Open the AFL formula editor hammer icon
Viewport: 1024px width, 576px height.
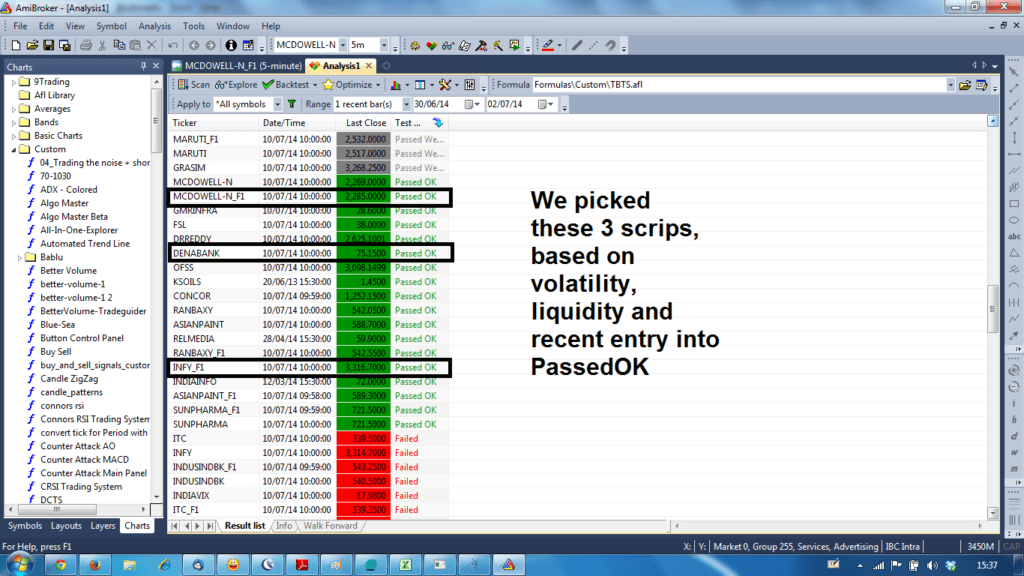coord(481,45)
